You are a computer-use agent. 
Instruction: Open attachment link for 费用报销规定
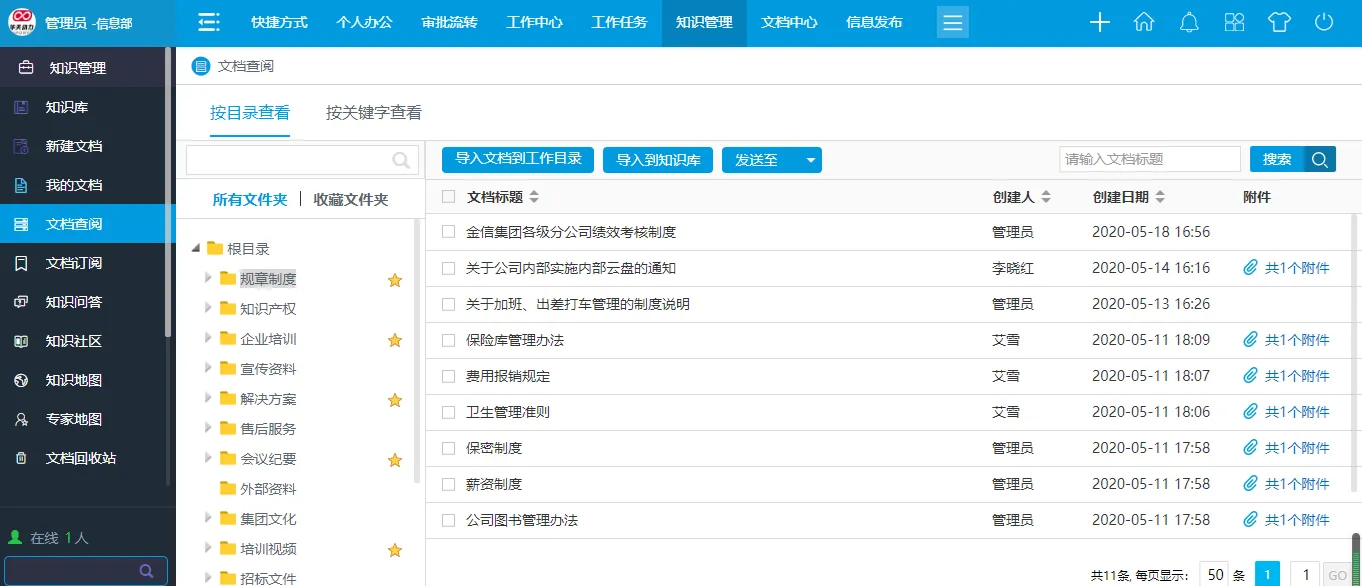pos(1287,376)
